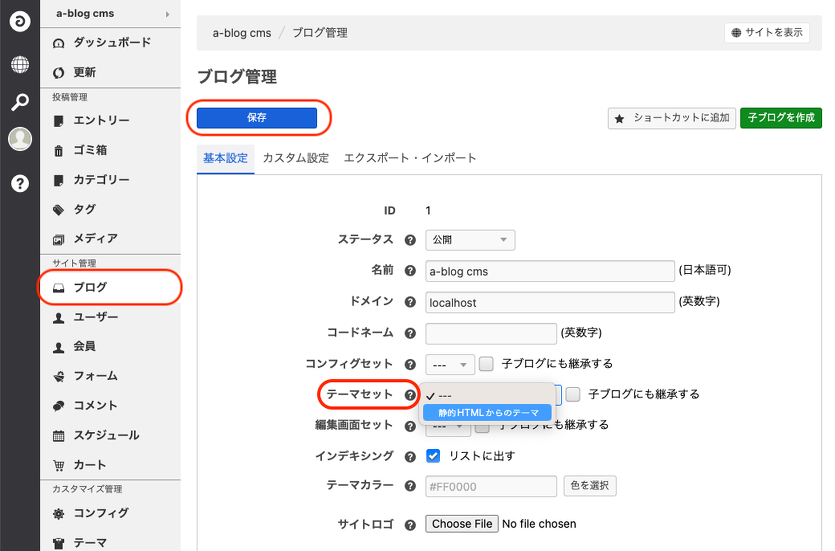The image size is (835, 551).
Task: Switch to the カスタム設定 tab
Action: point(295,158)
